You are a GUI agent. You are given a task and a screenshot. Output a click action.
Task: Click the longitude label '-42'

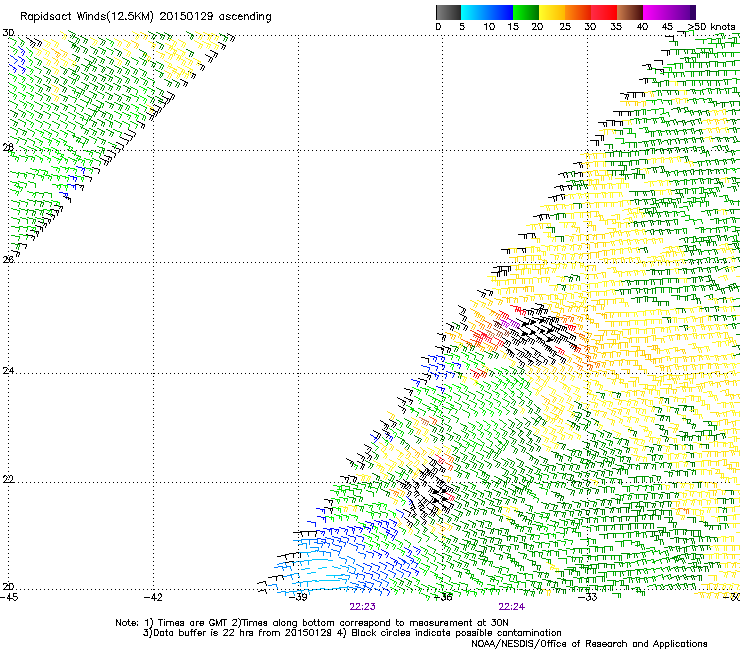153,597
